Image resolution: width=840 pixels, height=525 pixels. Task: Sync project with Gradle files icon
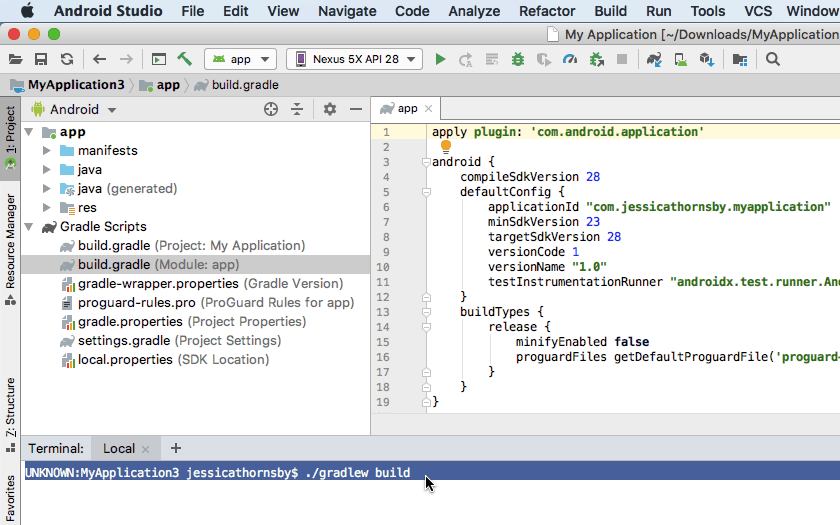[654, 59]
